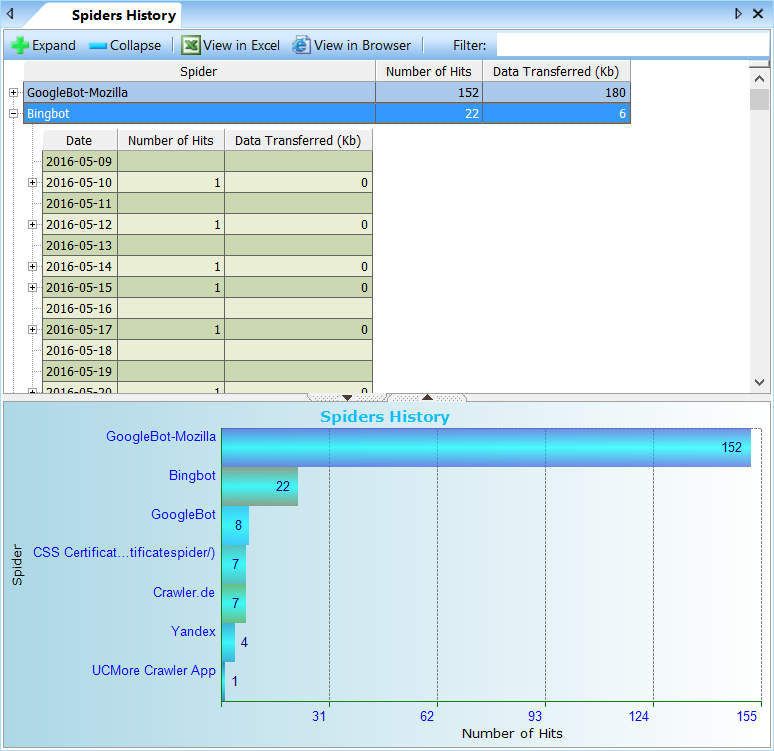Image resolution: width=774 pixels, height=751 pixels.
Task: Click the Excel spreadsheet icon
Action: pyautogui.click(x=191, y=45)
